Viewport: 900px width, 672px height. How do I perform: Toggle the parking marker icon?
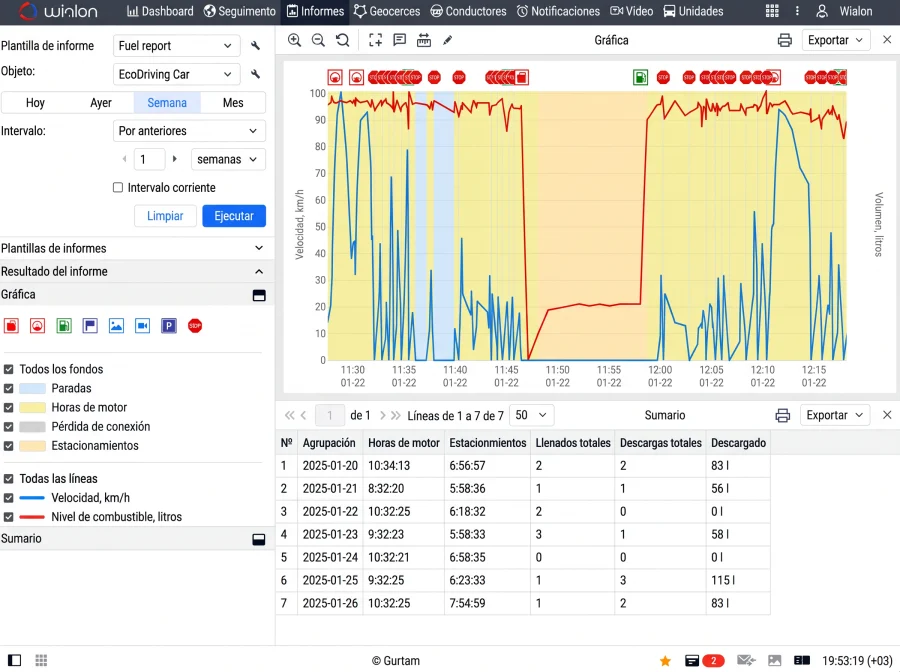click(169, 326)
